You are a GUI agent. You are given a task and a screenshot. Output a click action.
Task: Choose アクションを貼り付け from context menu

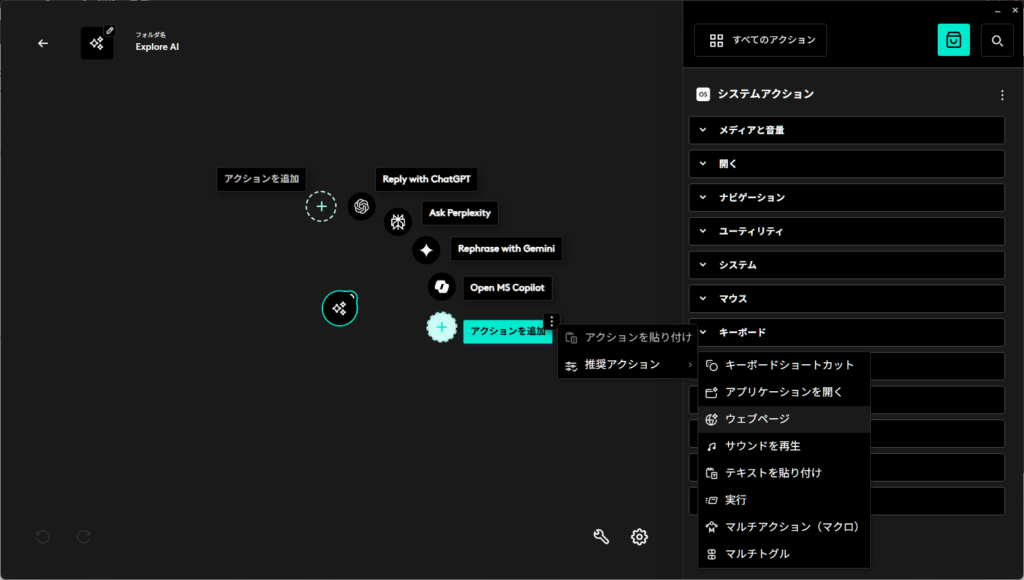pos(628,338)
